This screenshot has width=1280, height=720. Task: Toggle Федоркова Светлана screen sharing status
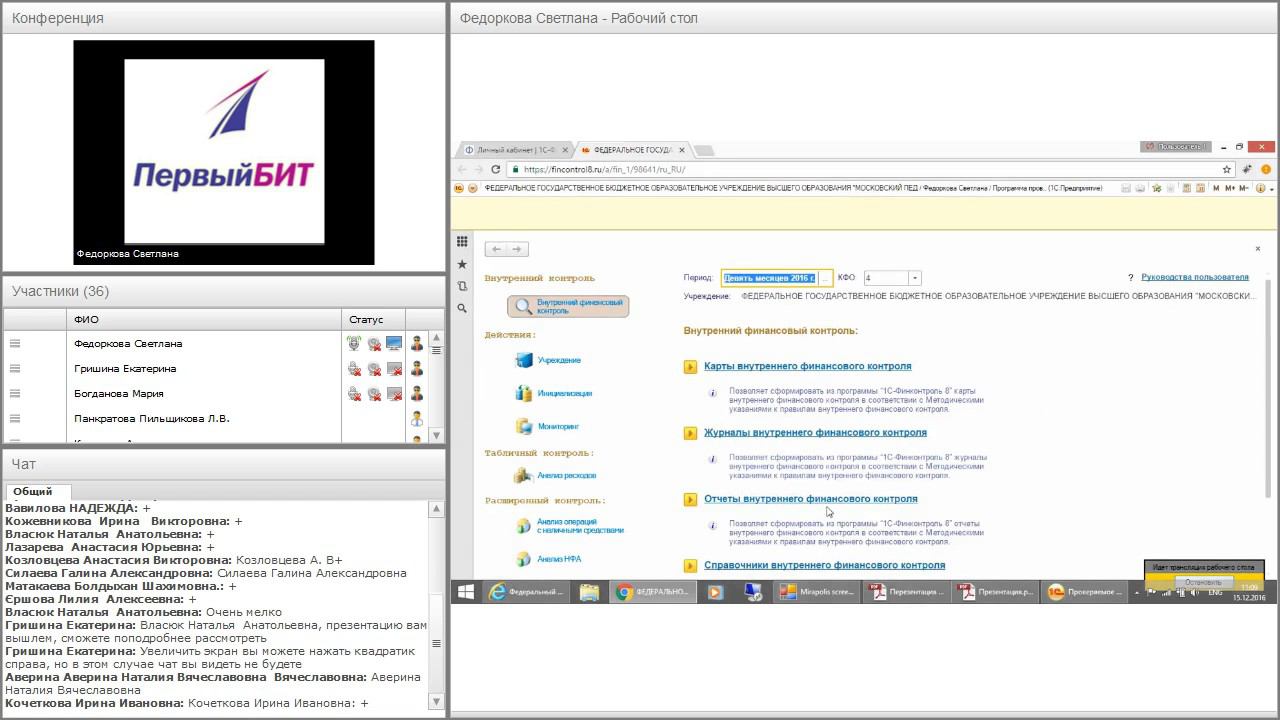394,343
